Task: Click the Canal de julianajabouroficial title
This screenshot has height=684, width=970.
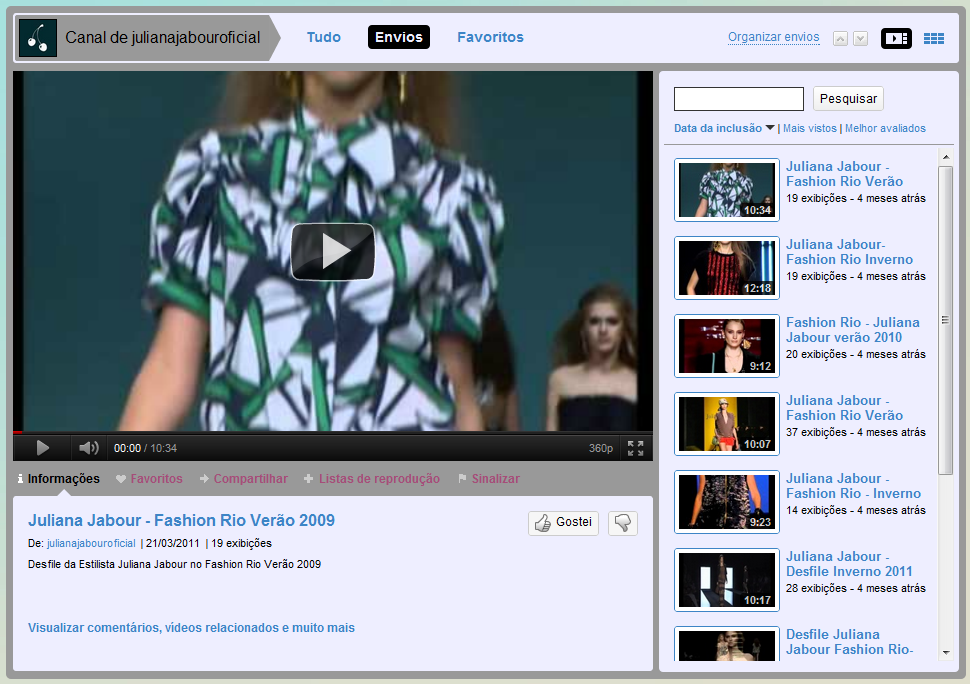Action: 163,38
